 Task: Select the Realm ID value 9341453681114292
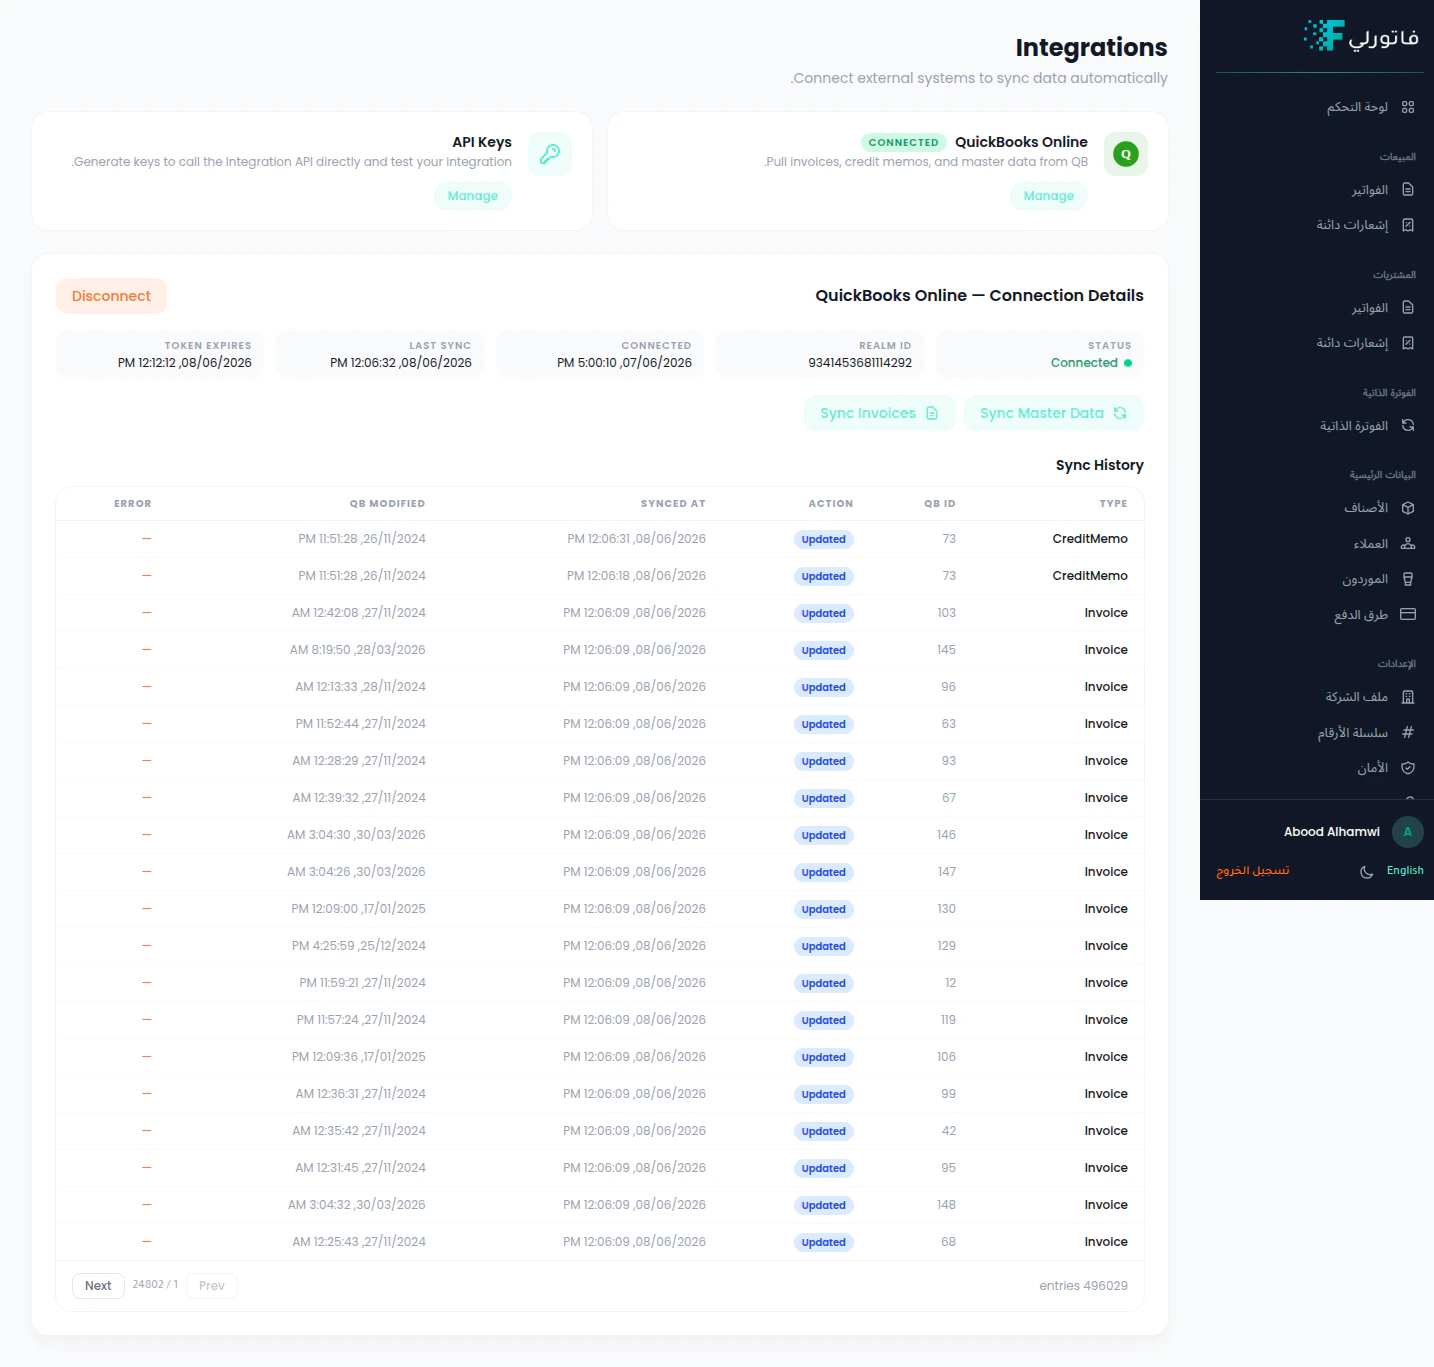coord(860,363)
